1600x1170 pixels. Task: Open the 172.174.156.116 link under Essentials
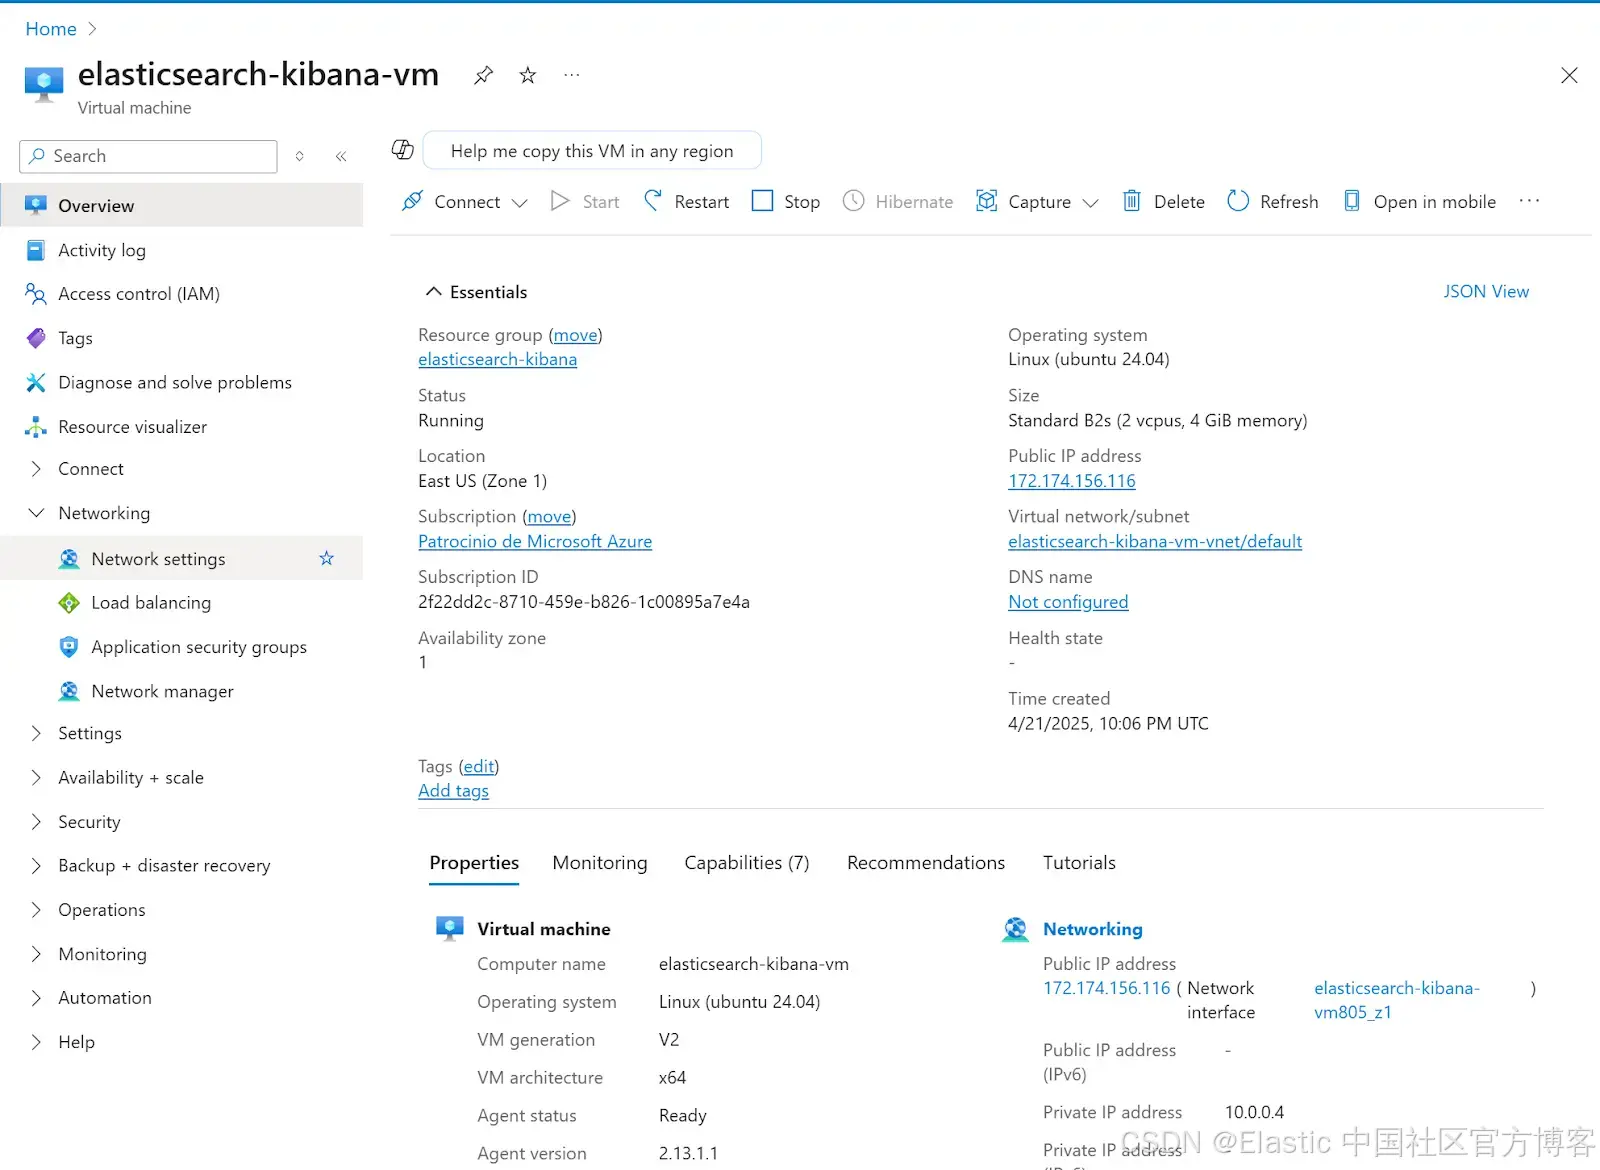click(x=1072, y=481)
